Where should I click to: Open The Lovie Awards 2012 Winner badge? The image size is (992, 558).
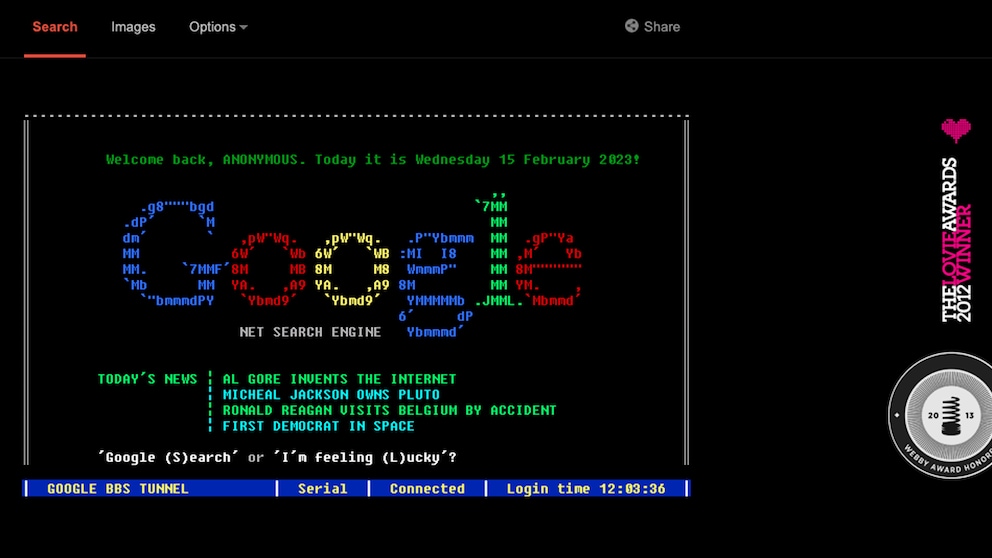click(956, 240)
